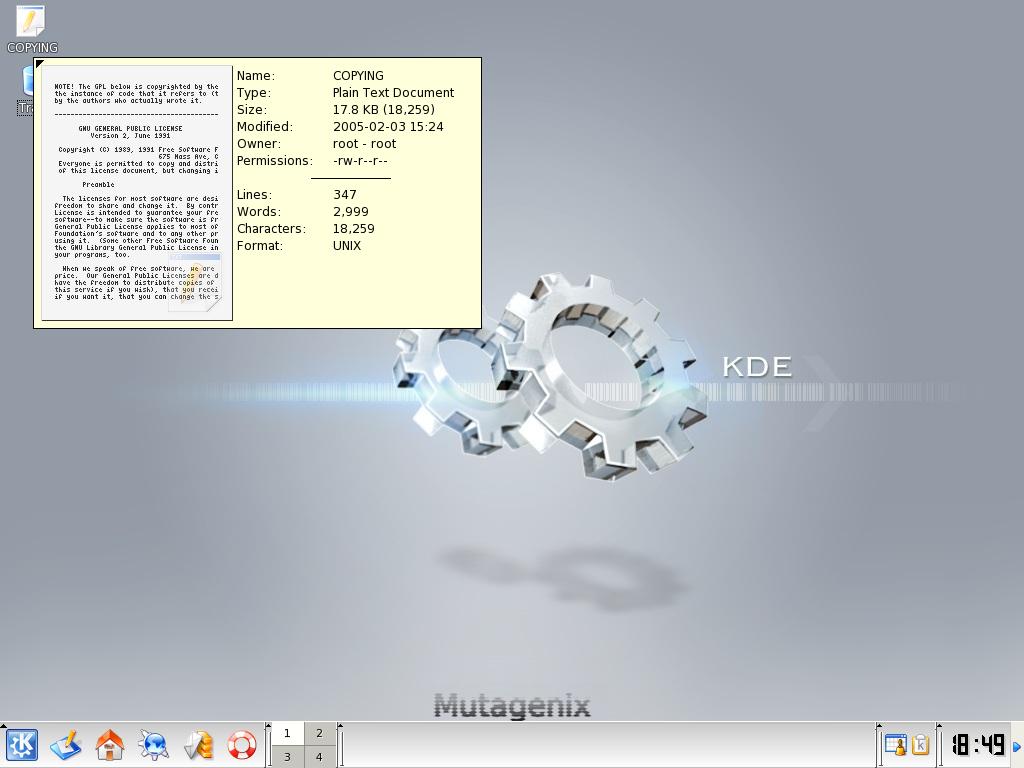Open the Klipper clipboard tray icon

(x=920, y=744)
